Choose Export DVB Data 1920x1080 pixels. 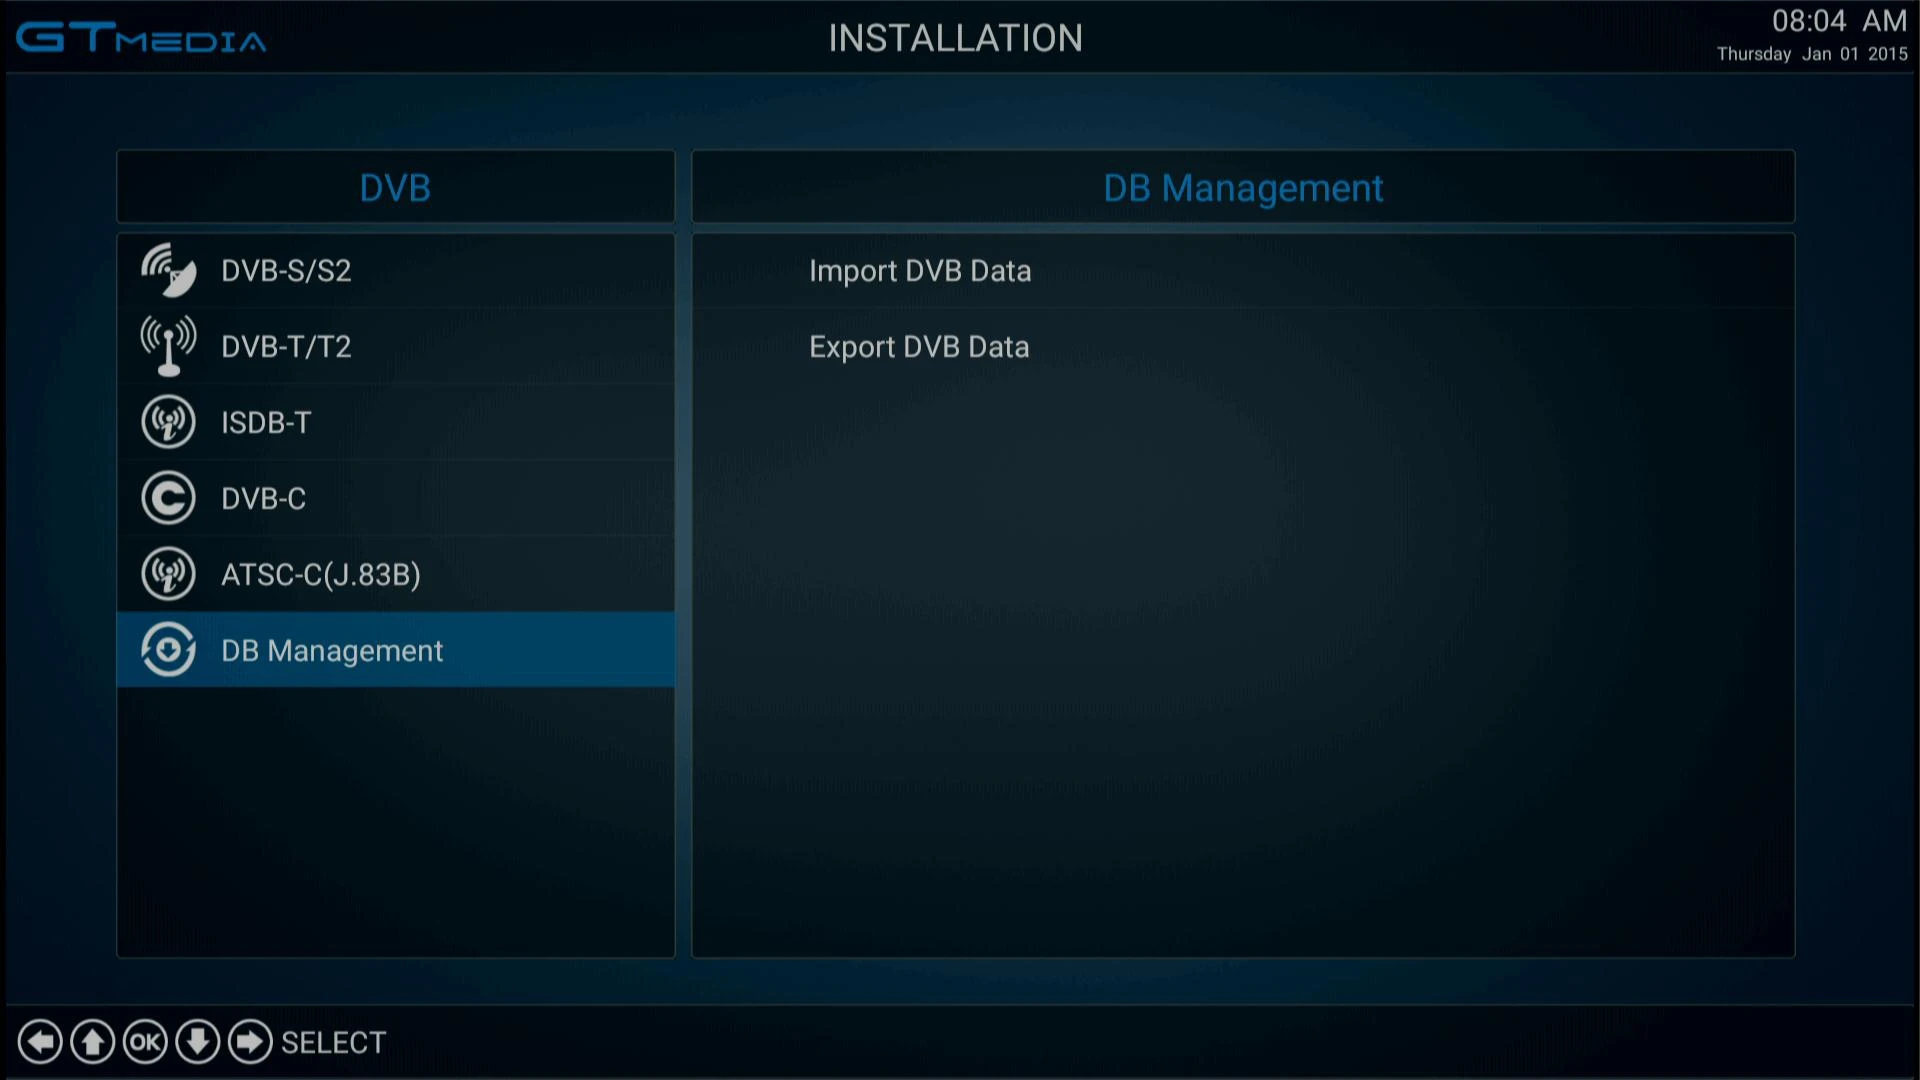point(1243,346)
